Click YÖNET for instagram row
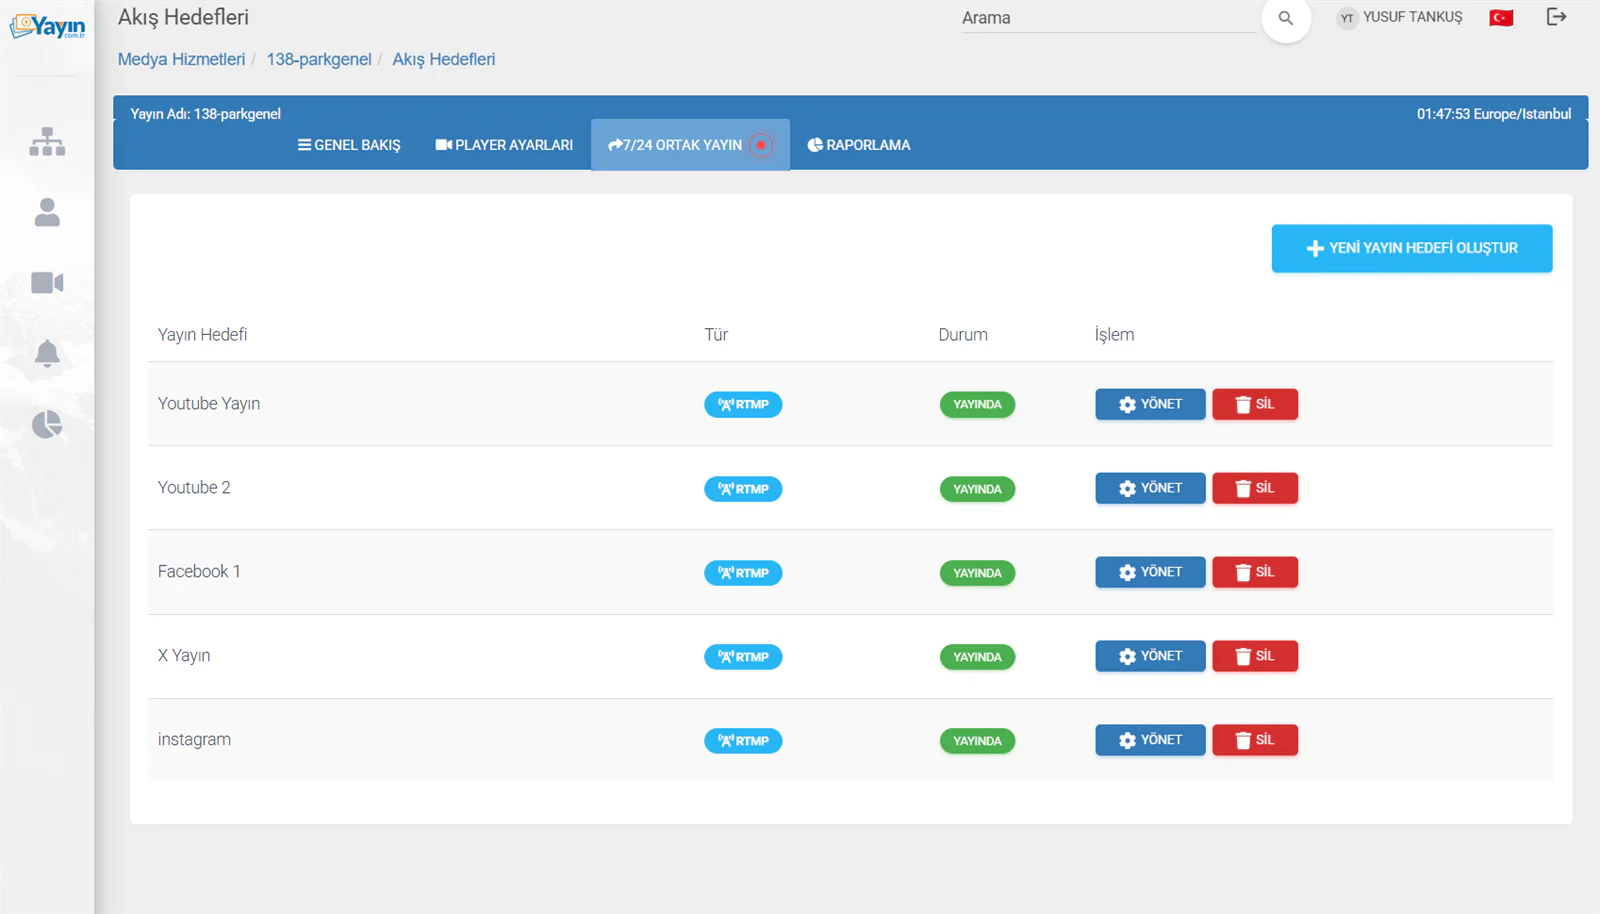This screenshot has height=914, width=1600. click(1150, 740)
